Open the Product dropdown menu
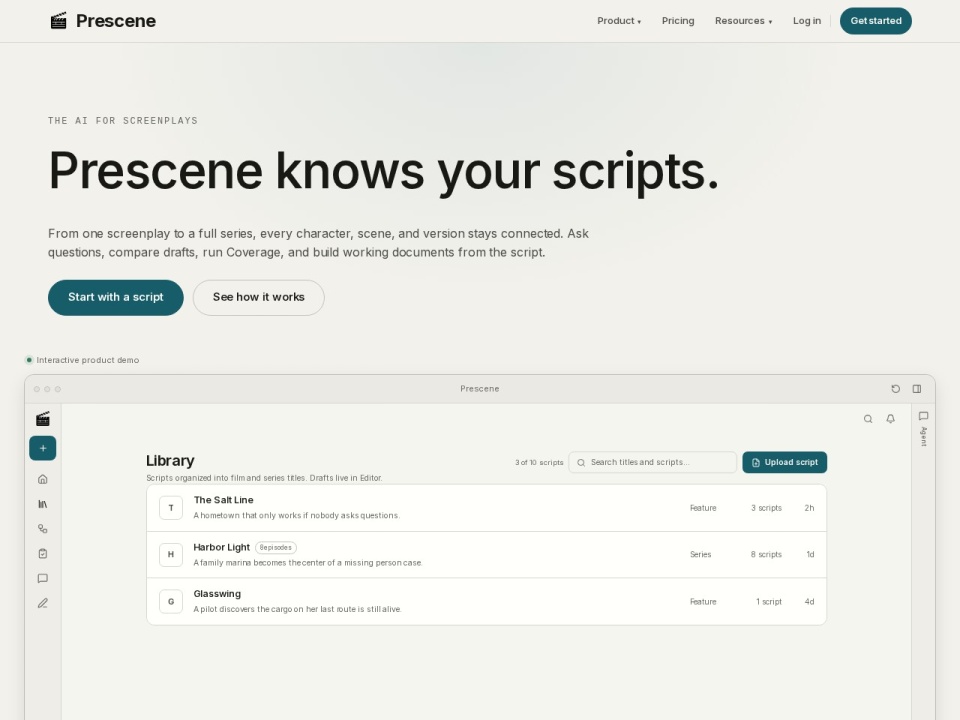Viewport: 960px width, 720px height. coord(619,21)
